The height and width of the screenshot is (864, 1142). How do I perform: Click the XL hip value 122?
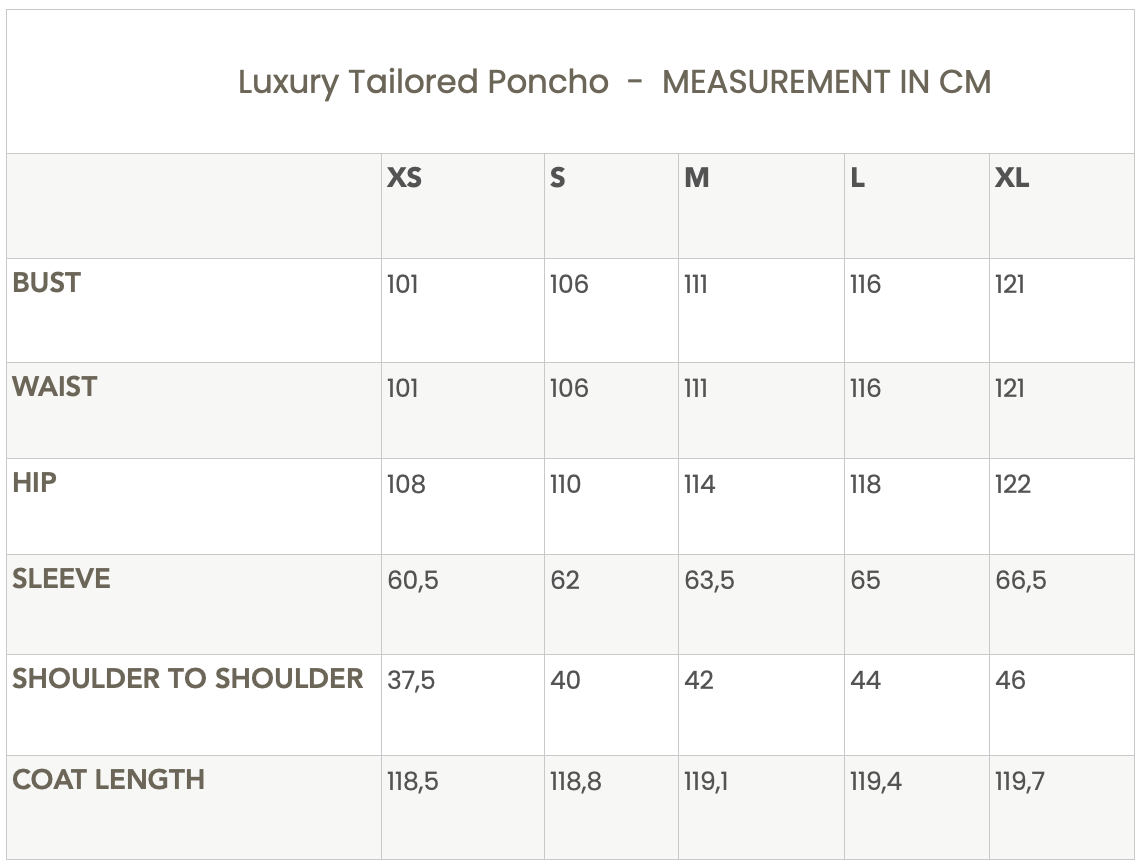point(1012,485)
